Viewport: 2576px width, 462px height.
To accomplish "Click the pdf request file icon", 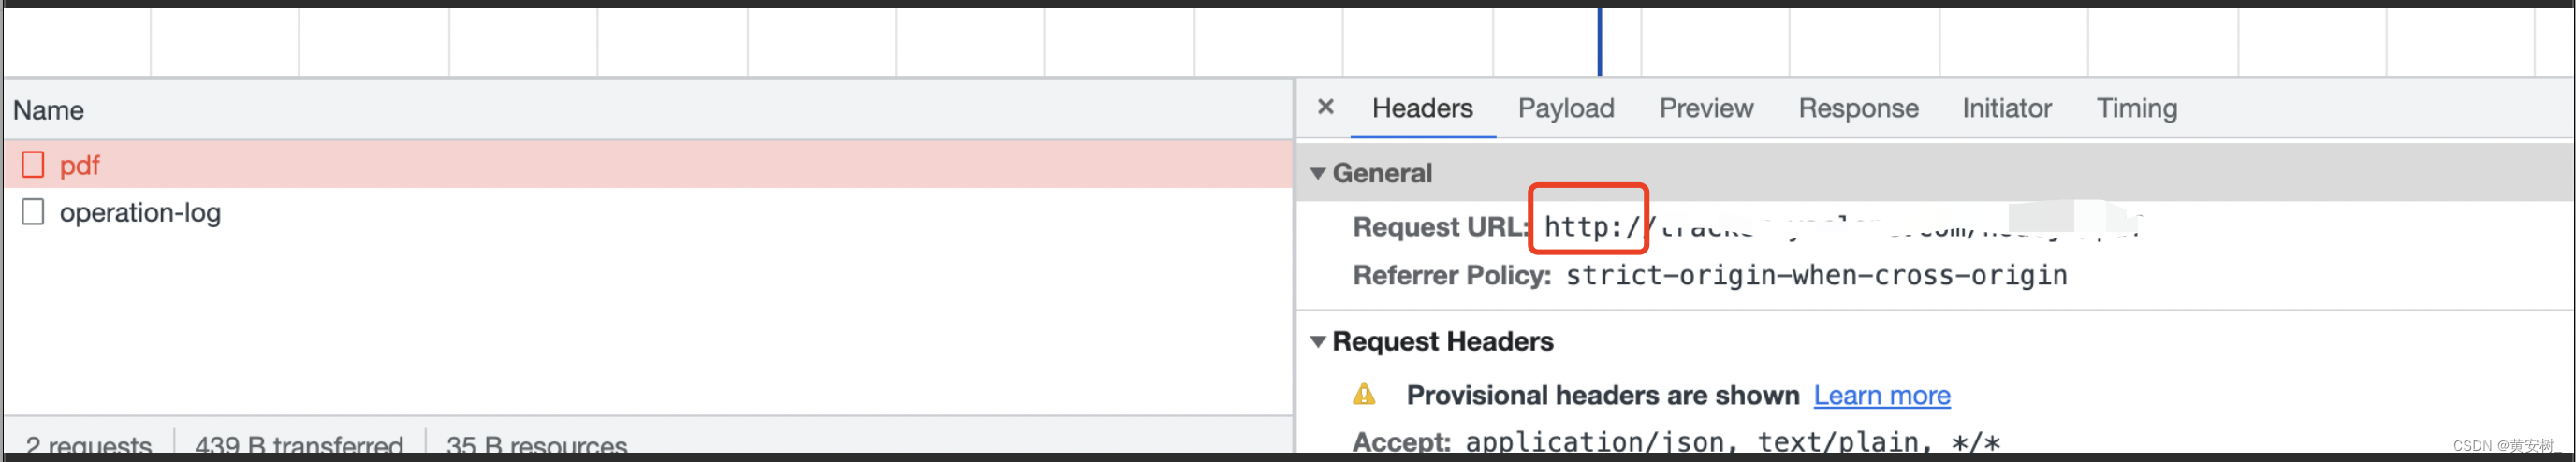I will click(33, 165).
